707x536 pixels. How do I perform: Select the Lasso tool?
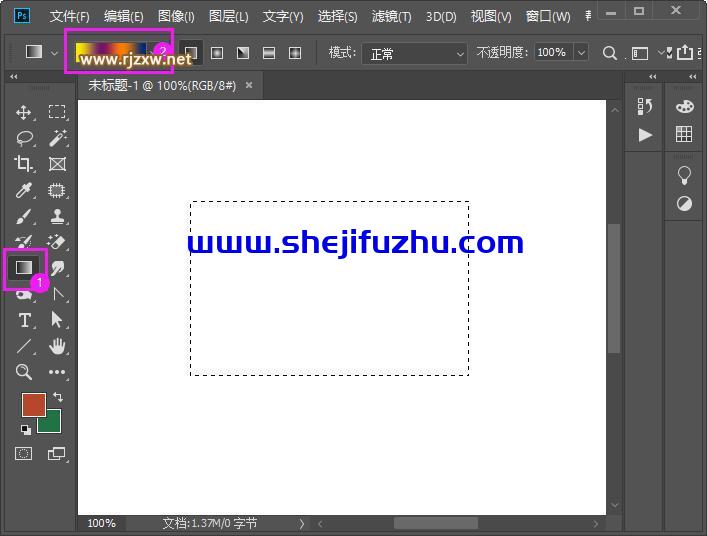coord(24,138)
